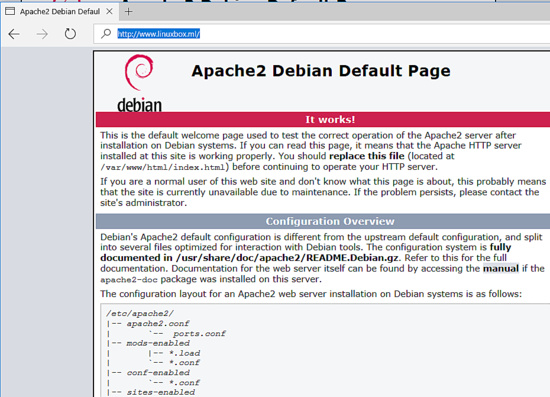
Task: Click the 'It works!' banner text
Action: coord(330,120)
